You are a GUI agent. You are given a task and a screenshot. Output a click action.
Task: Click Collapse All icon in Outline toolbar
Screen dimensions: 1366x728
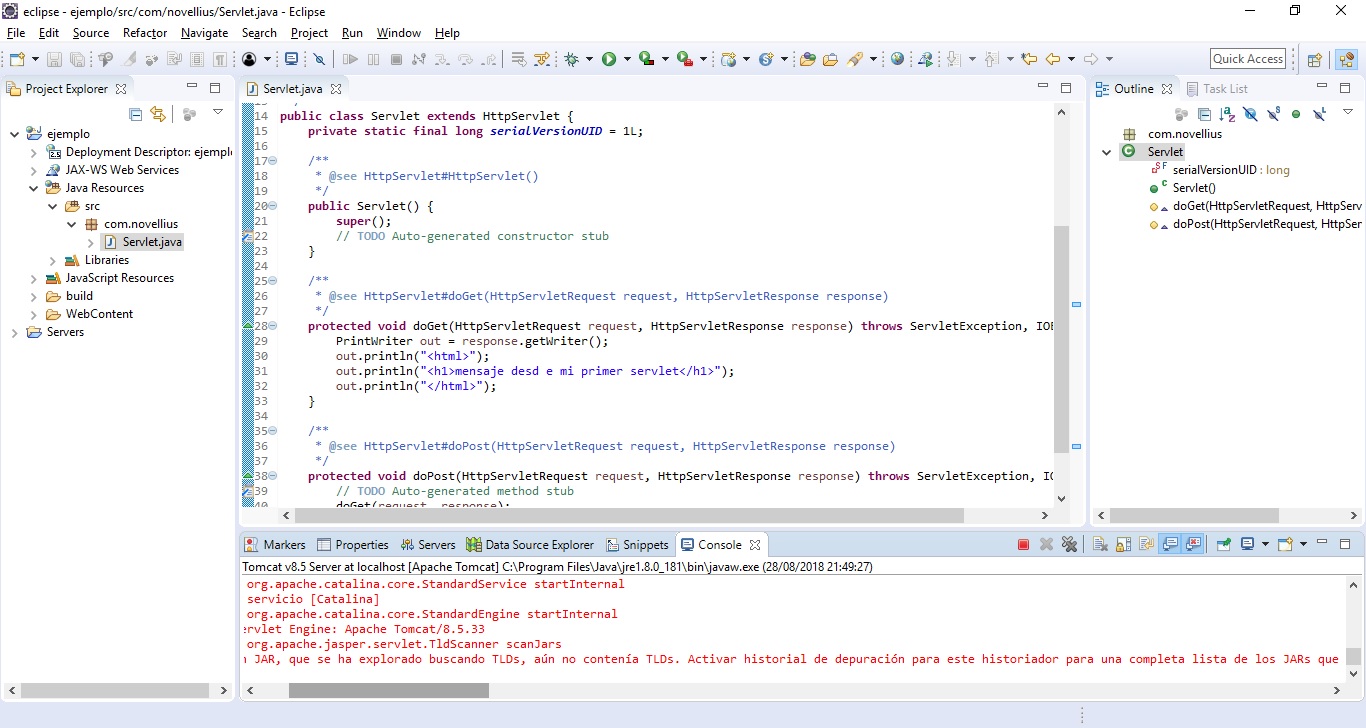[1204, 114]
